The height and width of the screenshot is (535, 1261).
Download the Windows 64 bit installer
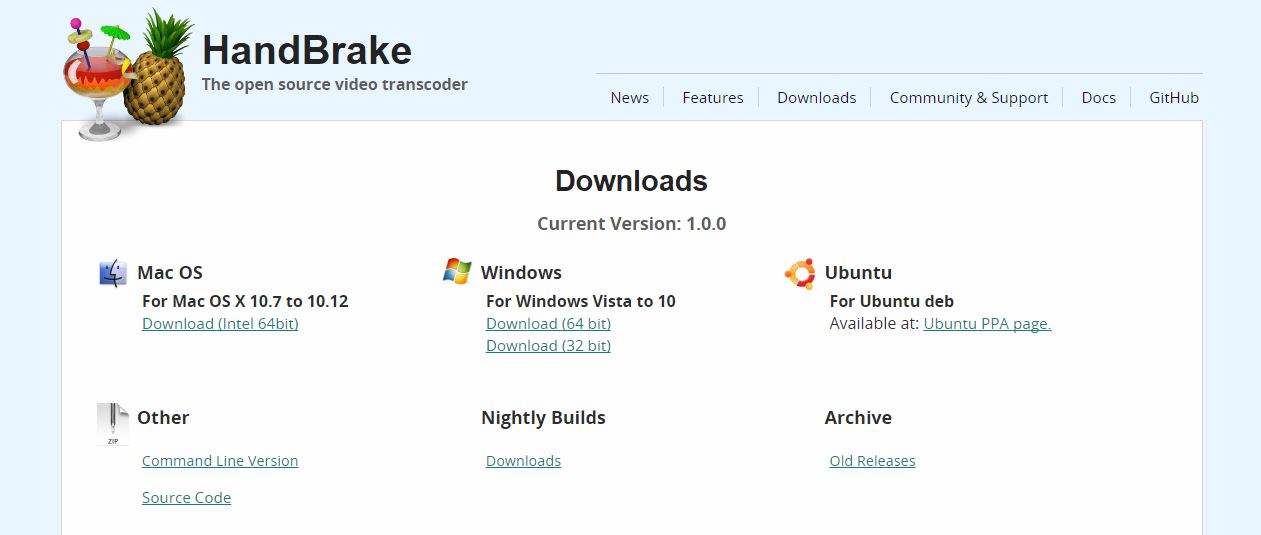click(x=548, y=324)
